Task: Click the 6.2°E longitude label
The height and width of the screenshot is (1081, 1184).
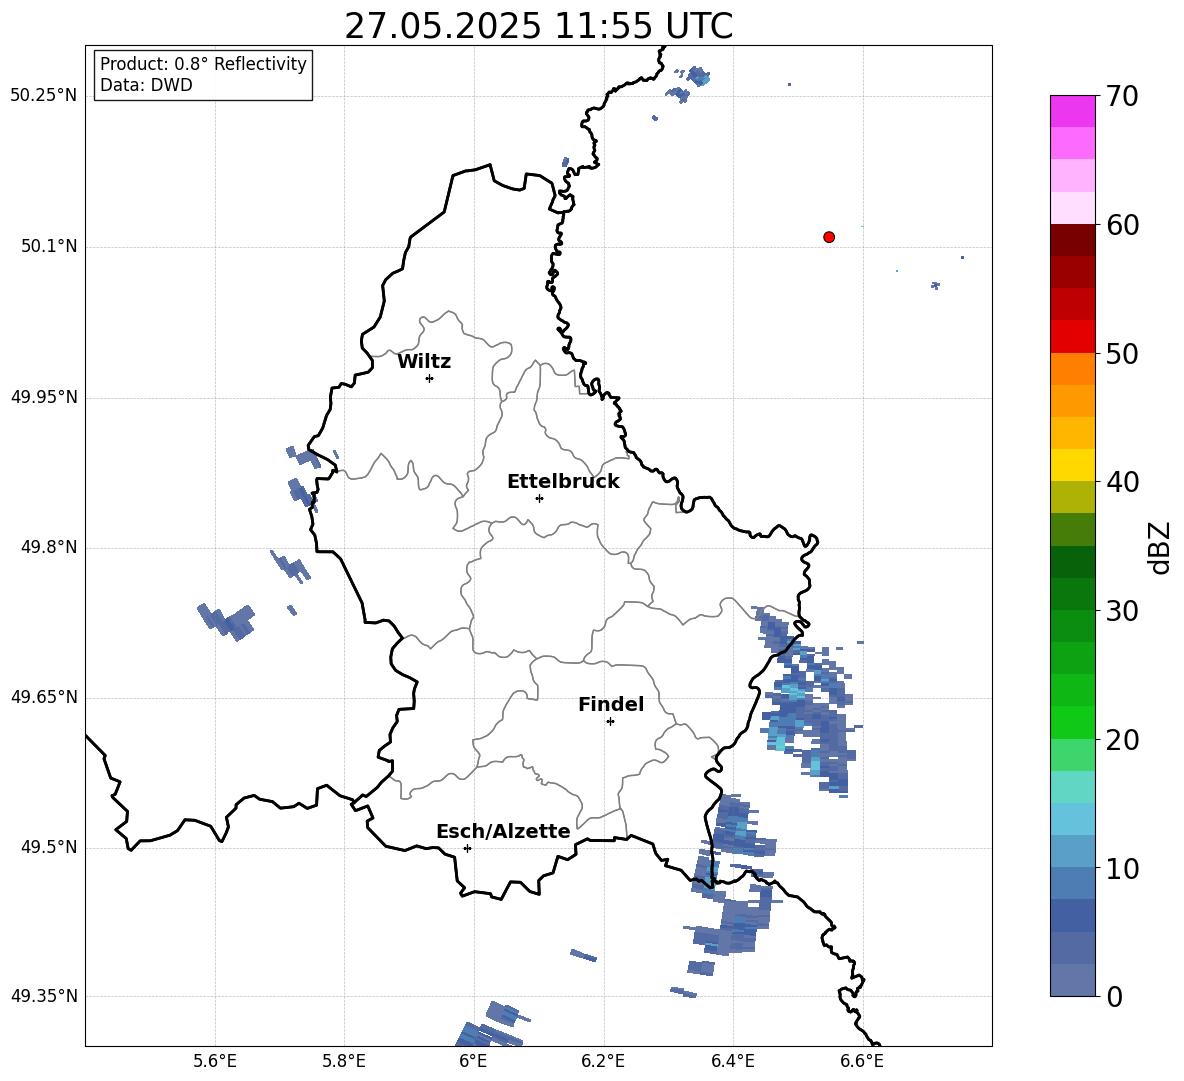Action: [x=603, y=1061]
